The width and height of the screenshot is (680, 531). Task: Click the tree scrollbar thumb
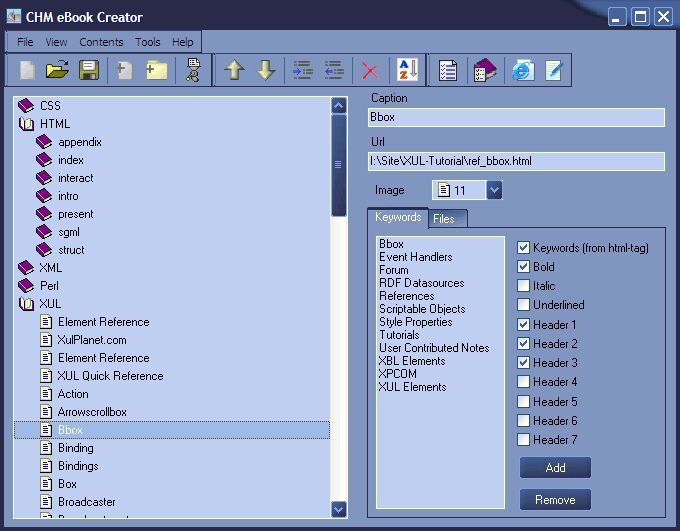pyautogui.click(x=338, y=165)
